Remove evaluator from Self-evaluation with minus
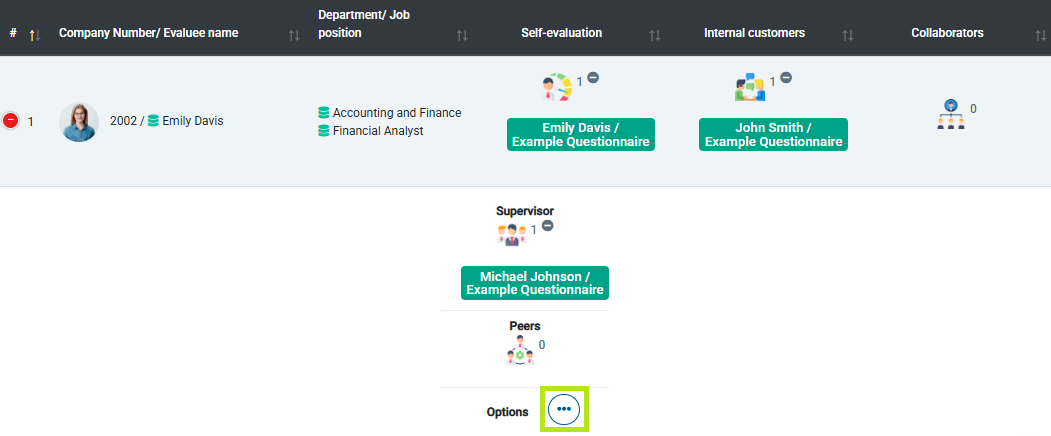Image resolution: width=1051 pixels, height=436 pixels. 593,78
